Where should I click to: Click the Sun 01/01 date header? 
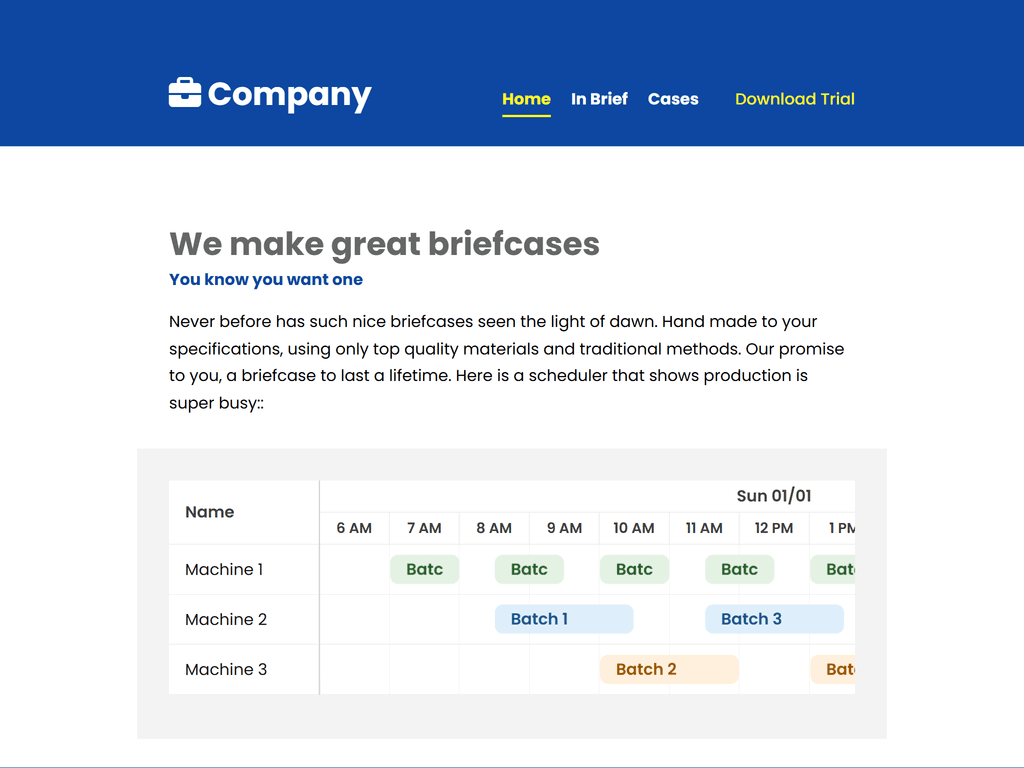[x=774, y=496]
